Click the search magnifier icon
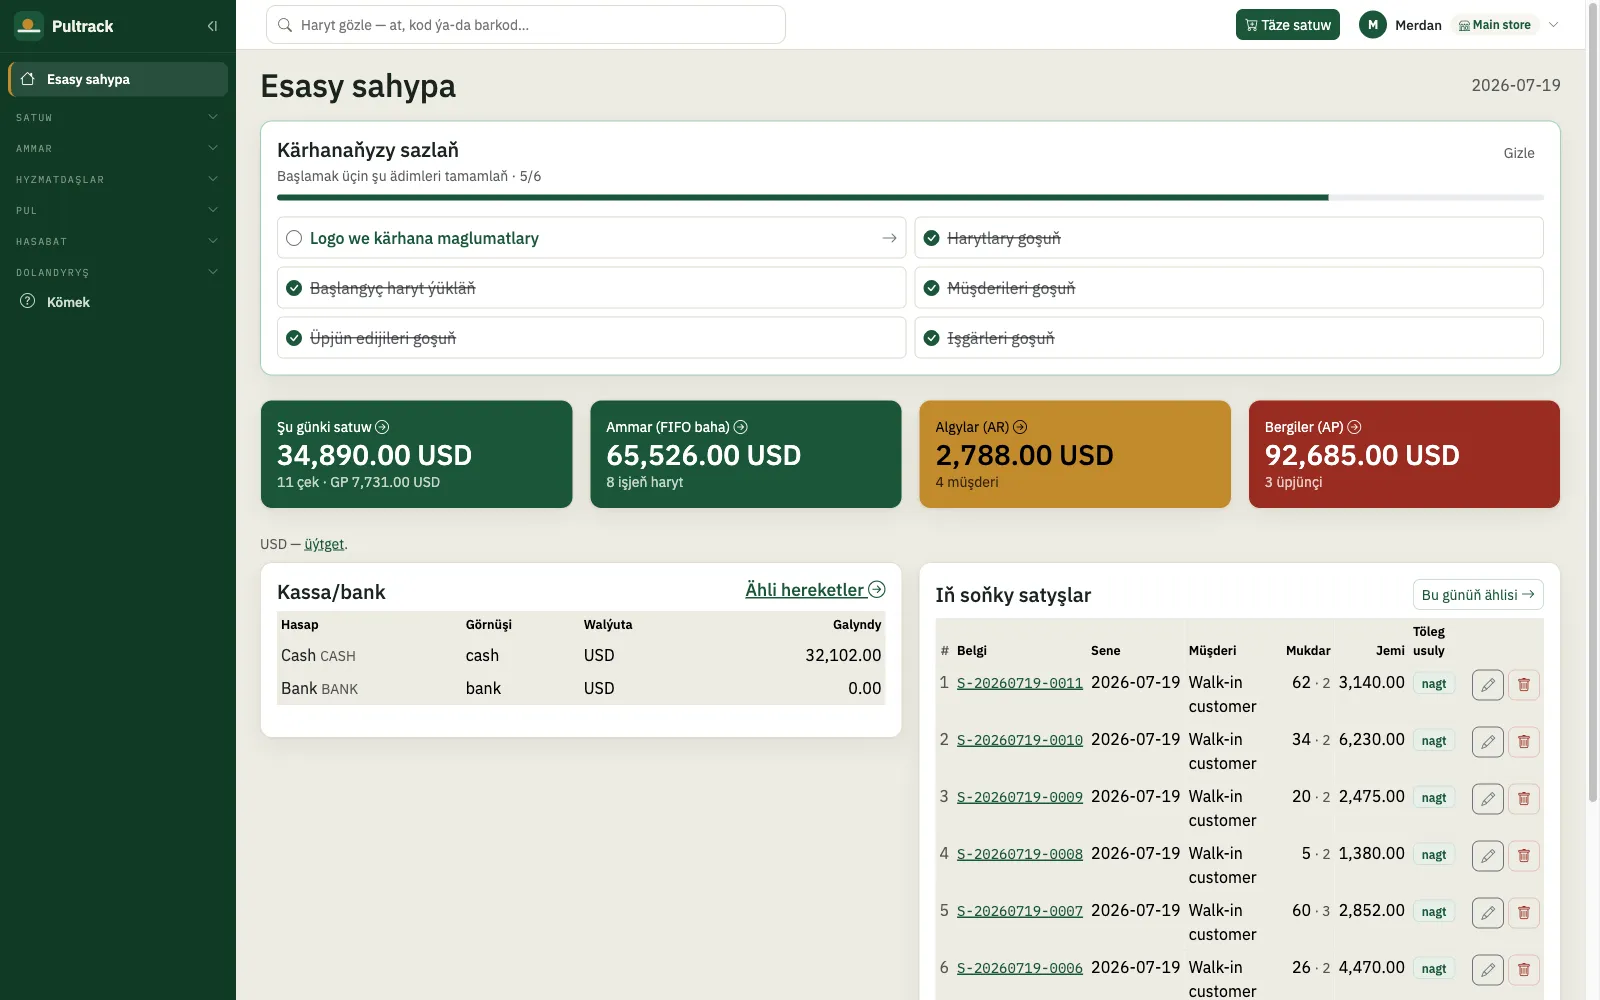This screenshot has width=1600, height=1000. pos(285,25)
